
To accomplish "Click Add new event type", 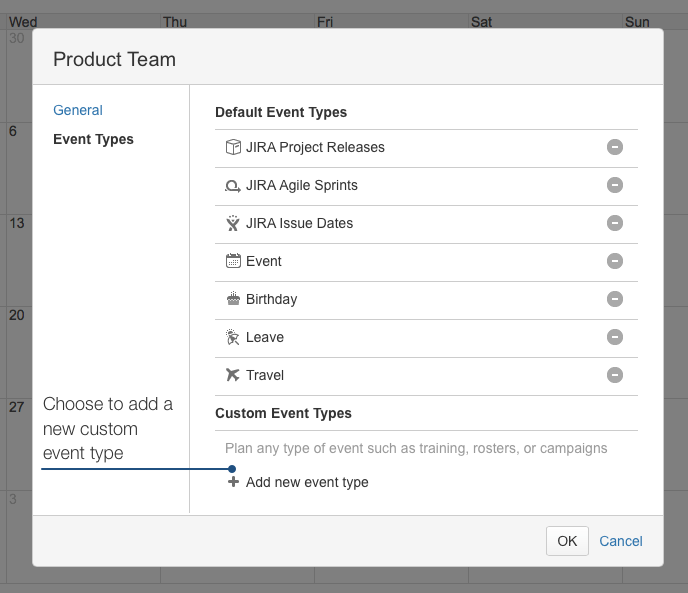I will click(307, 482).
